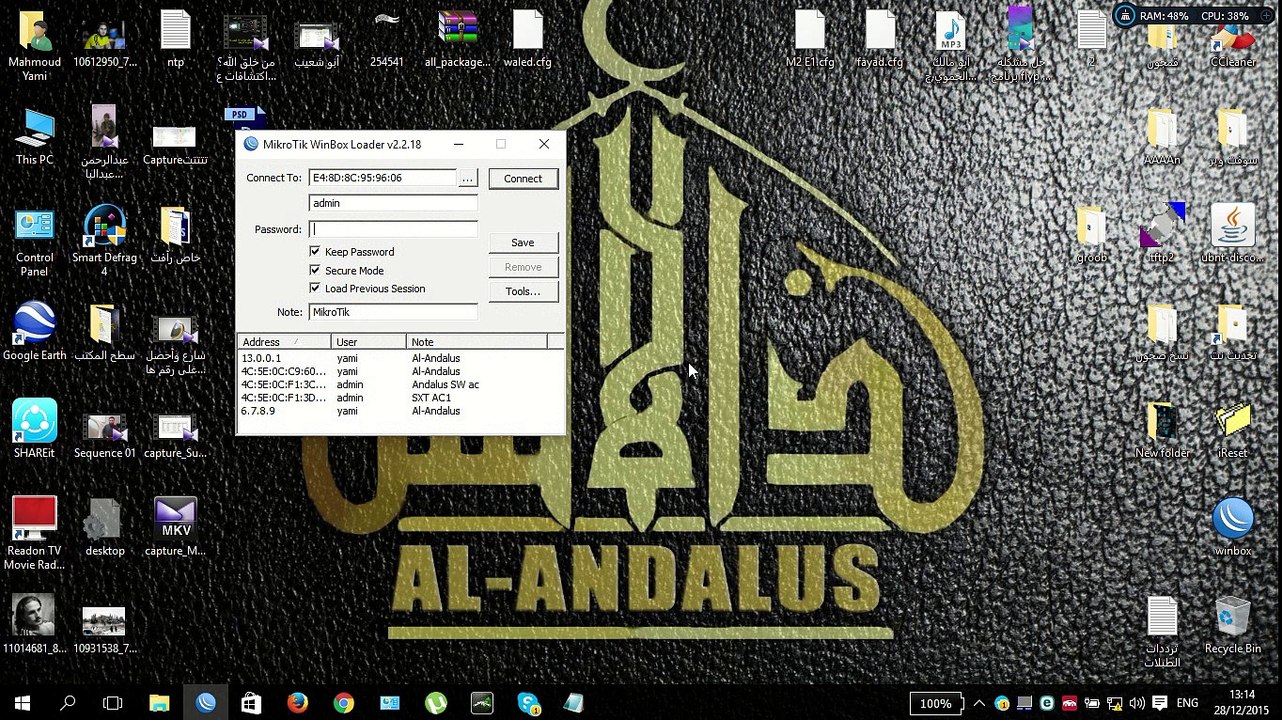Viewport: 1282px width, 720px height.
Task: Tick the Keep Password checkbox
Action: 315,252
